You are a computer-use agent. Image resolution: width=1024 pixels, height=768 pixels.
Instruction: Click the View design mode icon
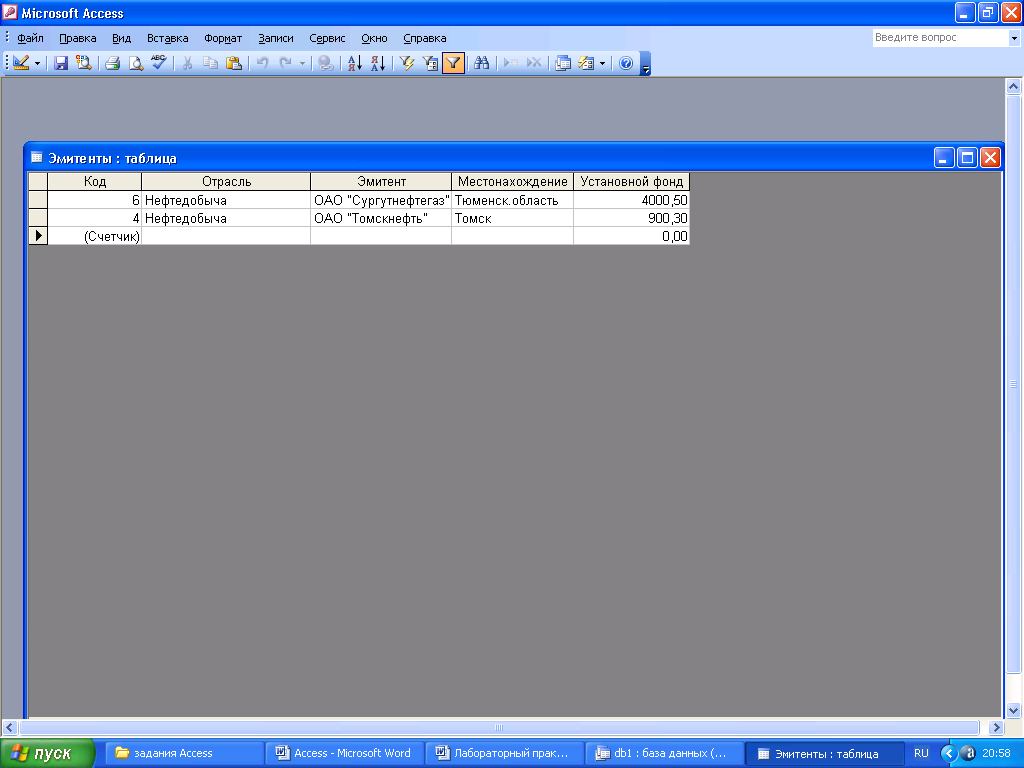[20, 63]
